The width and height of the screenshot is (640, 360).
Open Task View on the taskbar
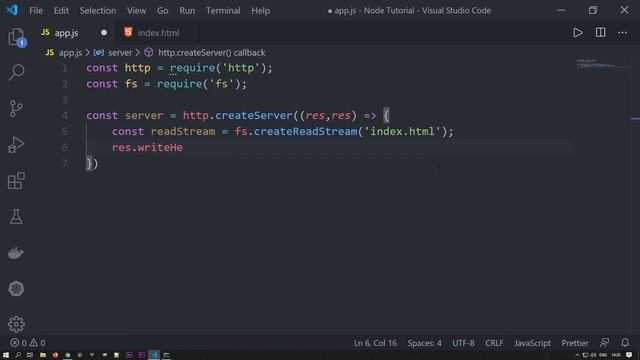coord(30,355)
